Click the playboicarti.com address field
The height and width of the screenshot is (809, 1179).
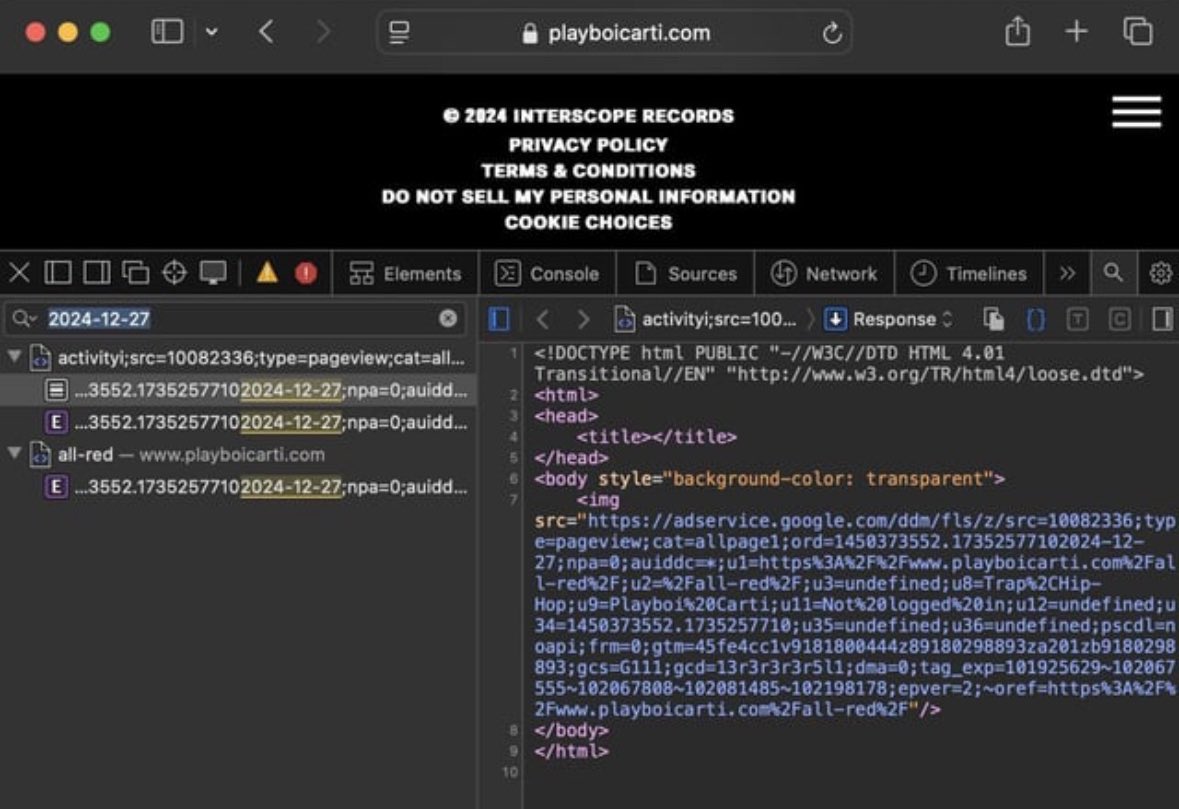(x=615, y=33)
